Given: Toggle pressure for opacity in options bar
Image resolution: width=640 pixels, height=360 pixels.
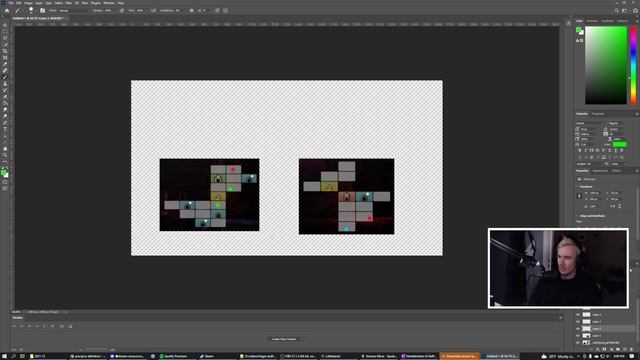Looking at the screenshot, I should pos(122,11).
